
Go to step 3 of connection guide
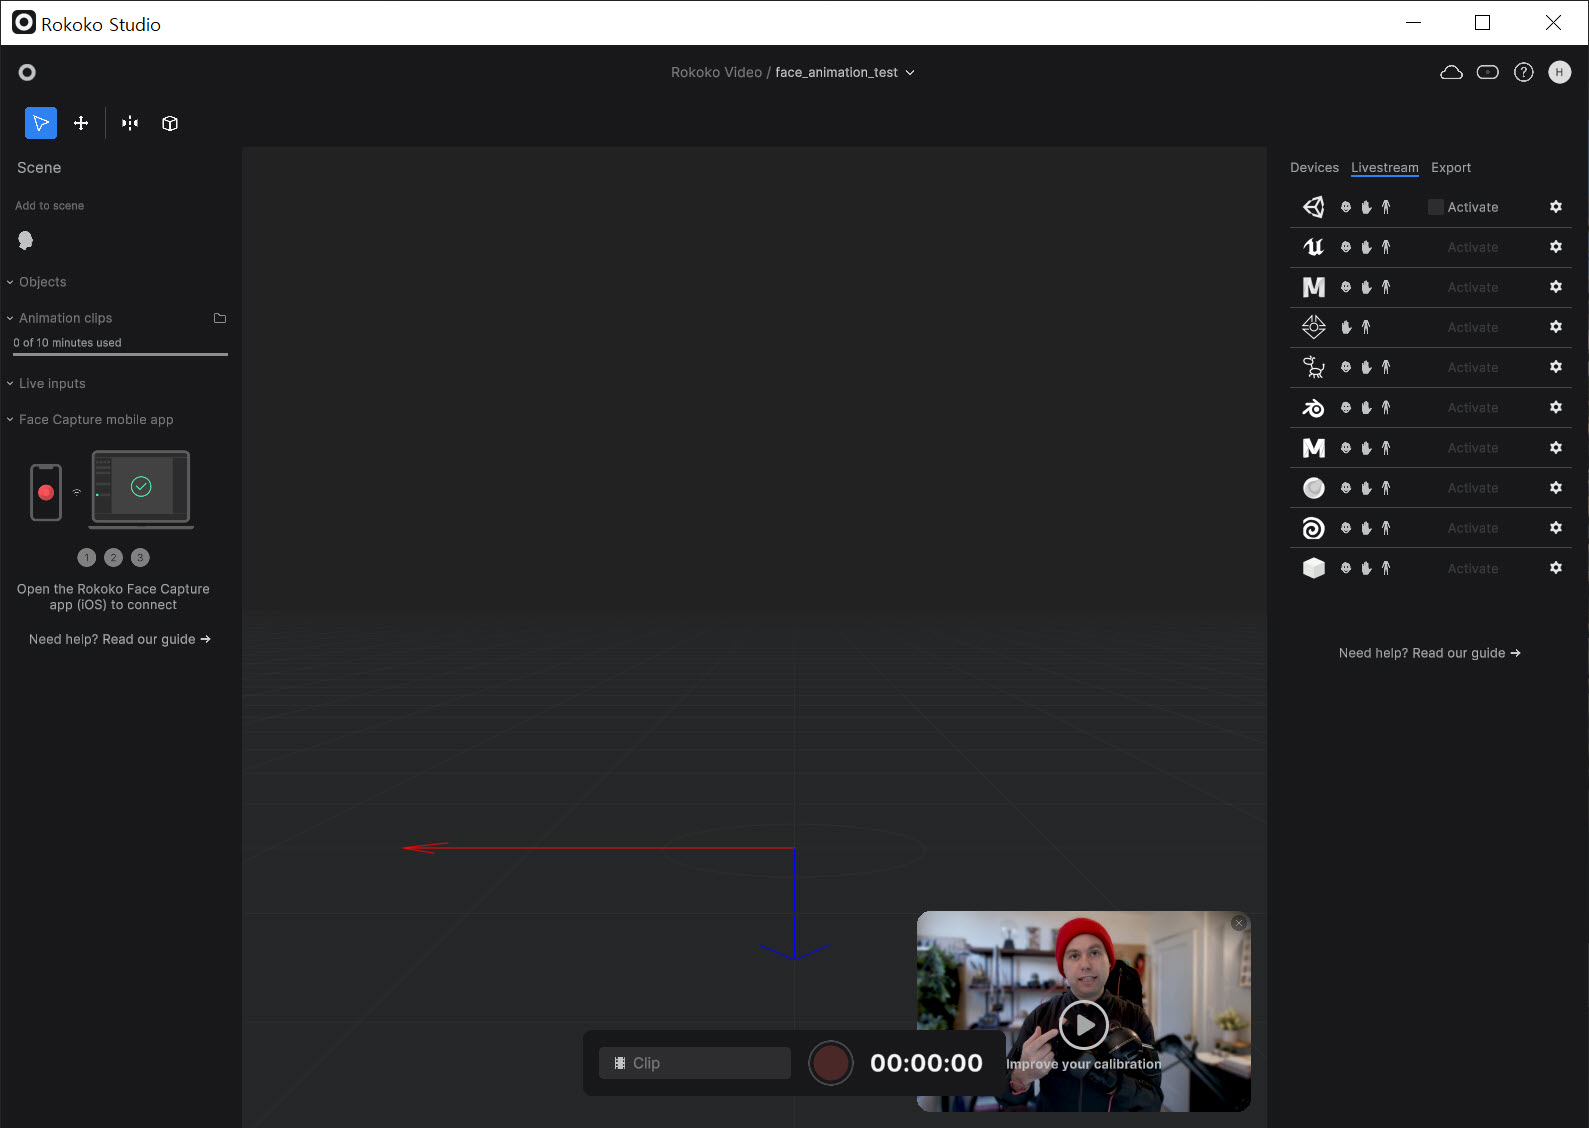tap(140, 557)
